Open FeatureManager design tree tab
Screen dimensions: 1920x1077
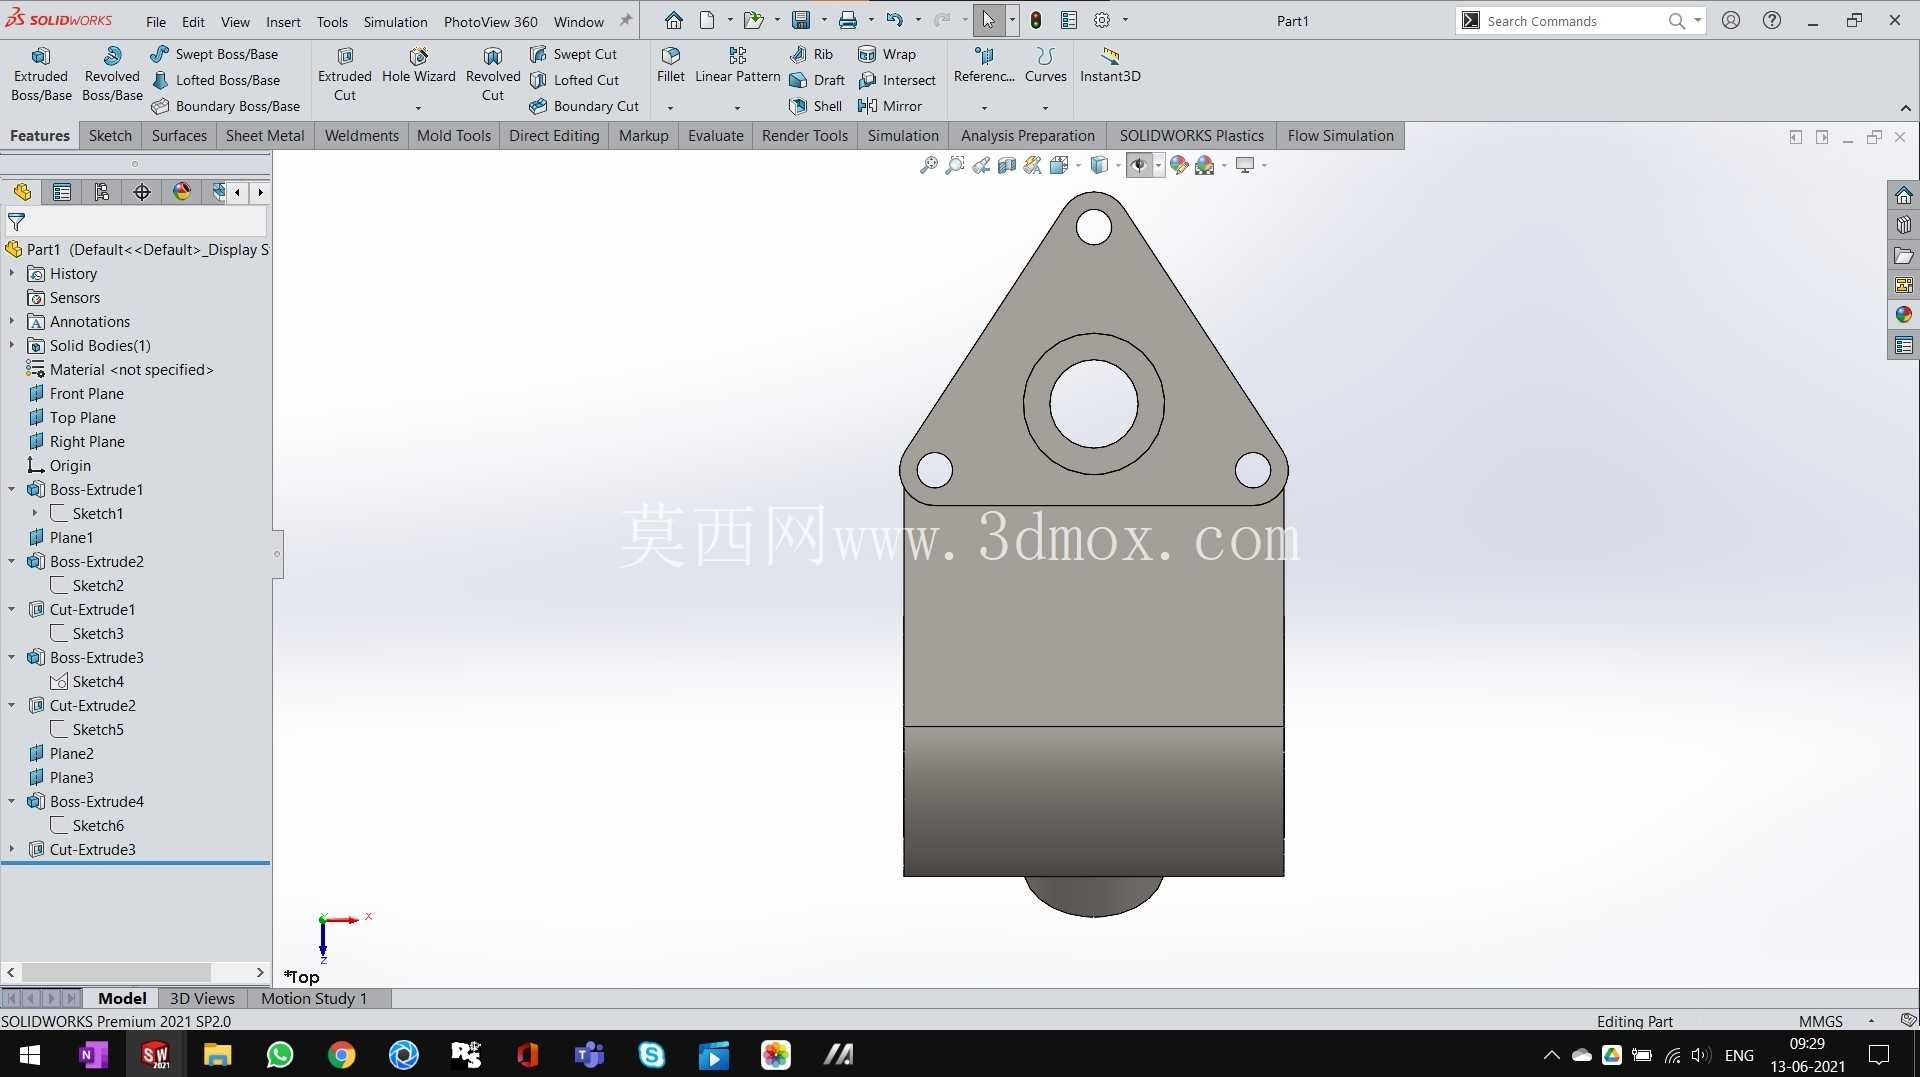coord(22,192)
